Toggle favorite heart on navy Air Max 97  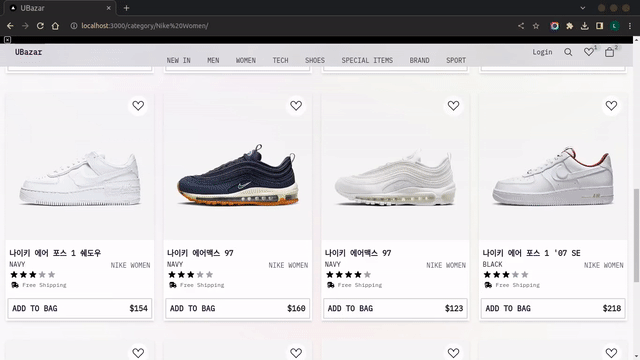[296, 105]
